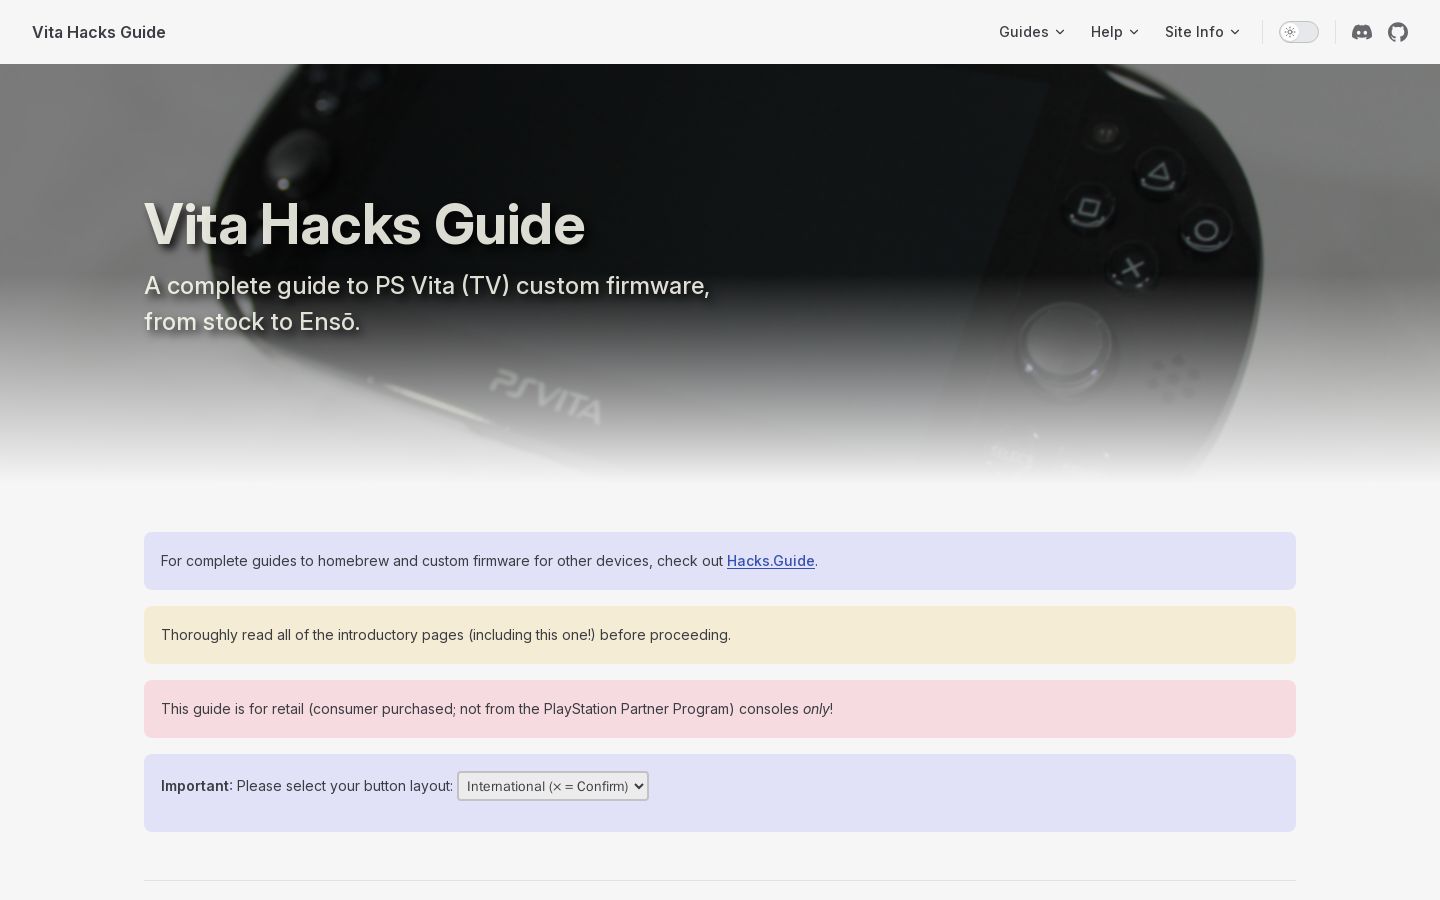The image size is (1440, 900).
Task: Click the red retail consoles warning banner
Action: (720, 709)
